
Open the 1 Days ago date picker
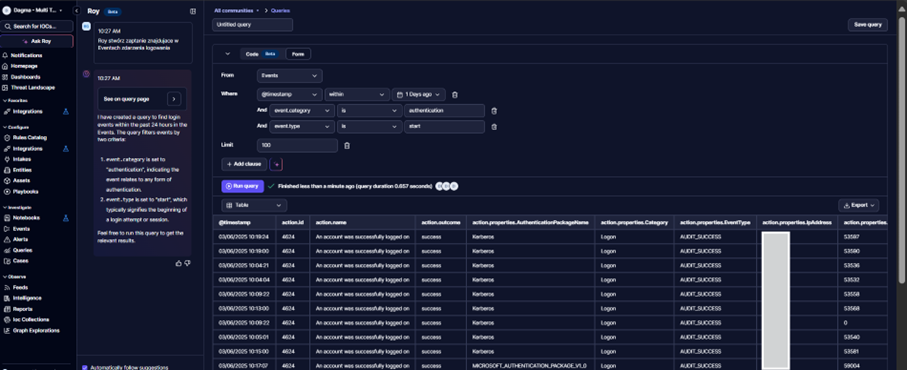419,94
